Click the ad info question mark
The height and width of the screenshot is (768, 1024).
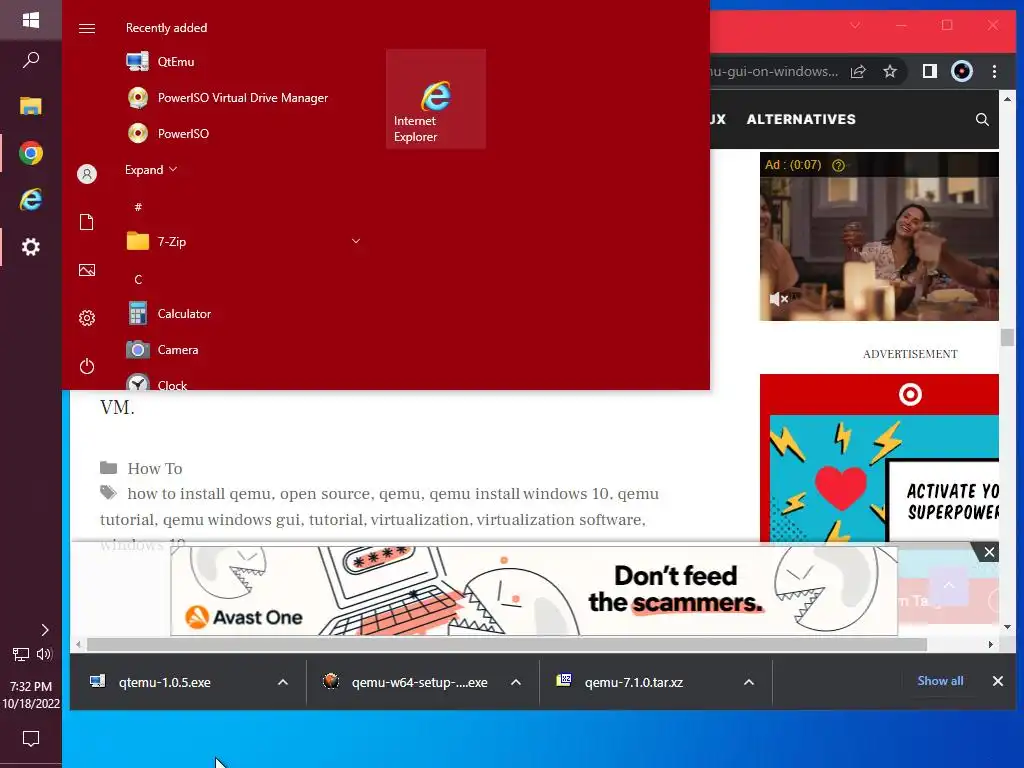[x=838, y=165]
